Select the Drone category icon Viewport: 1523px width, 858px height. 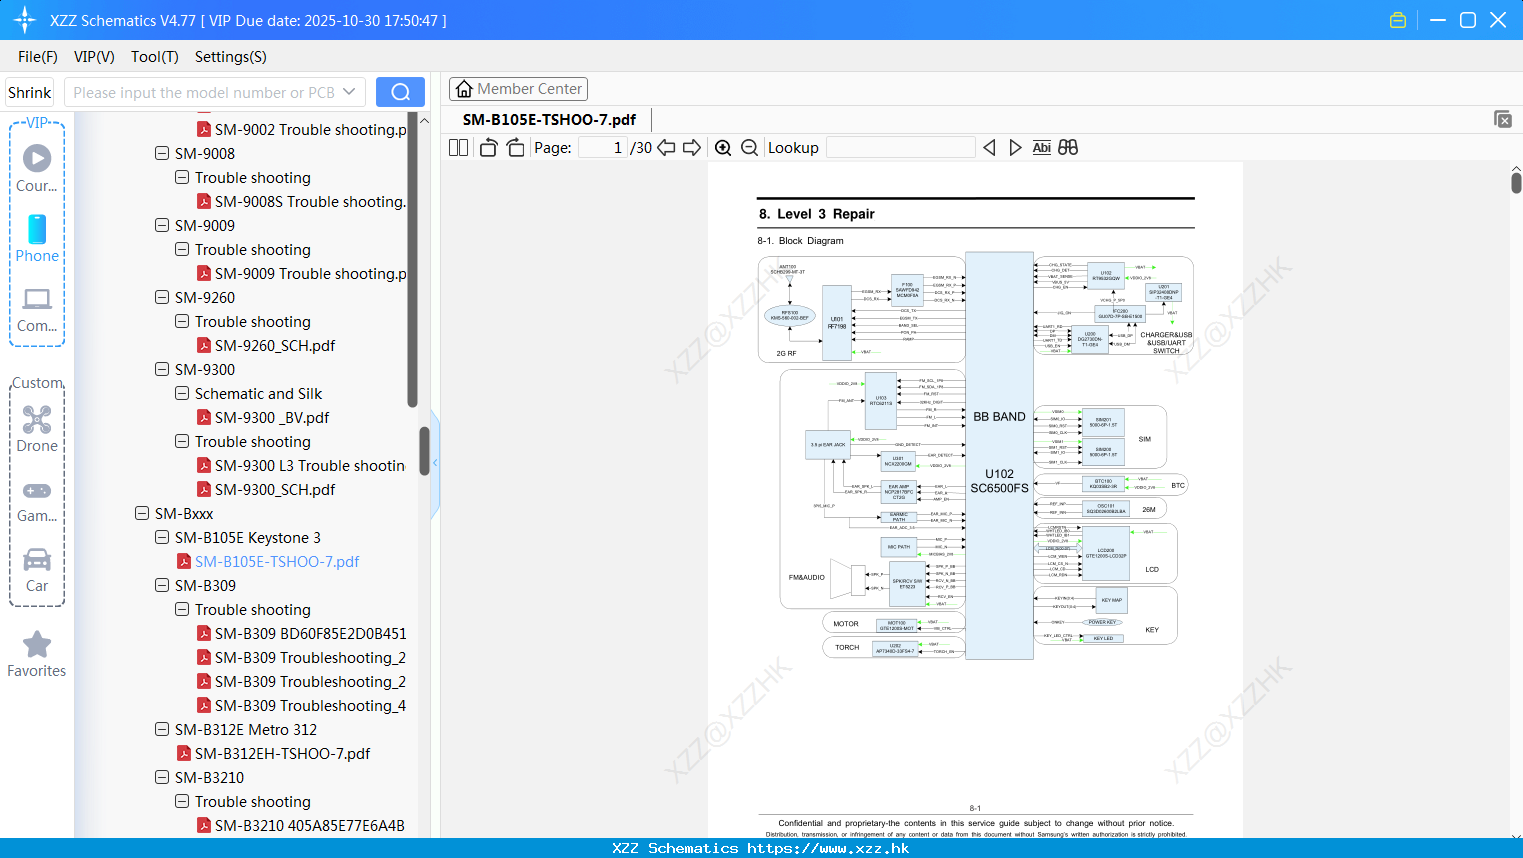click(37, 429)
